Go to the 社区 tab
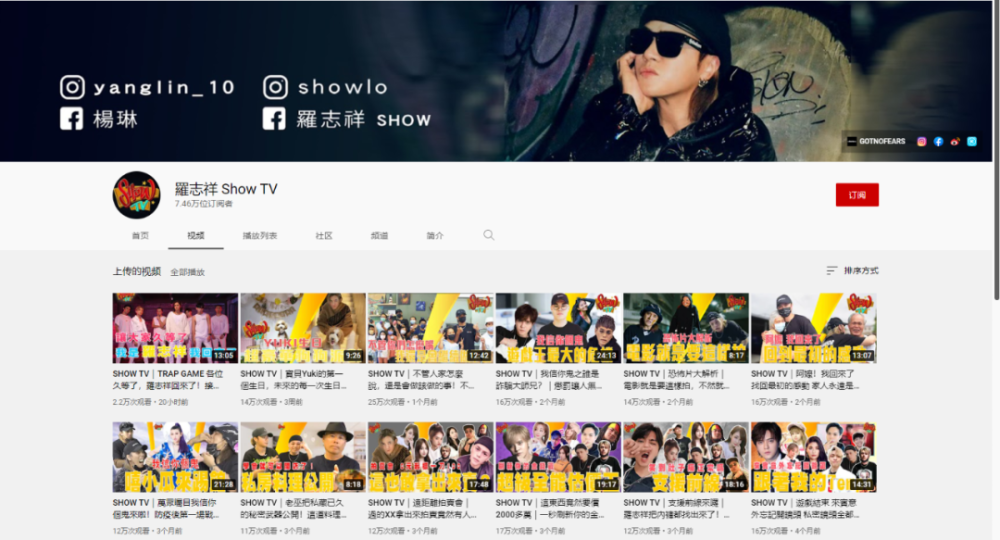Viewport: 1000px width, 540px height. click(324, 235)
